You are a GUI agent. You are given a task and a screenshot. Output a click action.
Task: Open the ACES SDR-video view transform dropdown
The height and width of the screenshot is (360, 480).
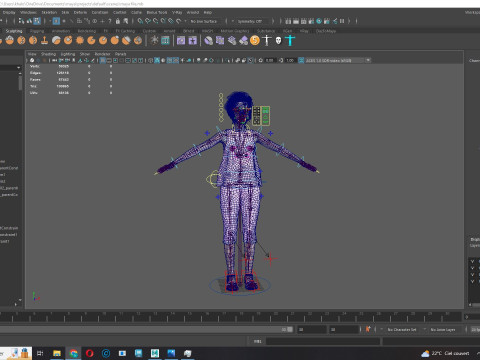[x=338, y=60]
